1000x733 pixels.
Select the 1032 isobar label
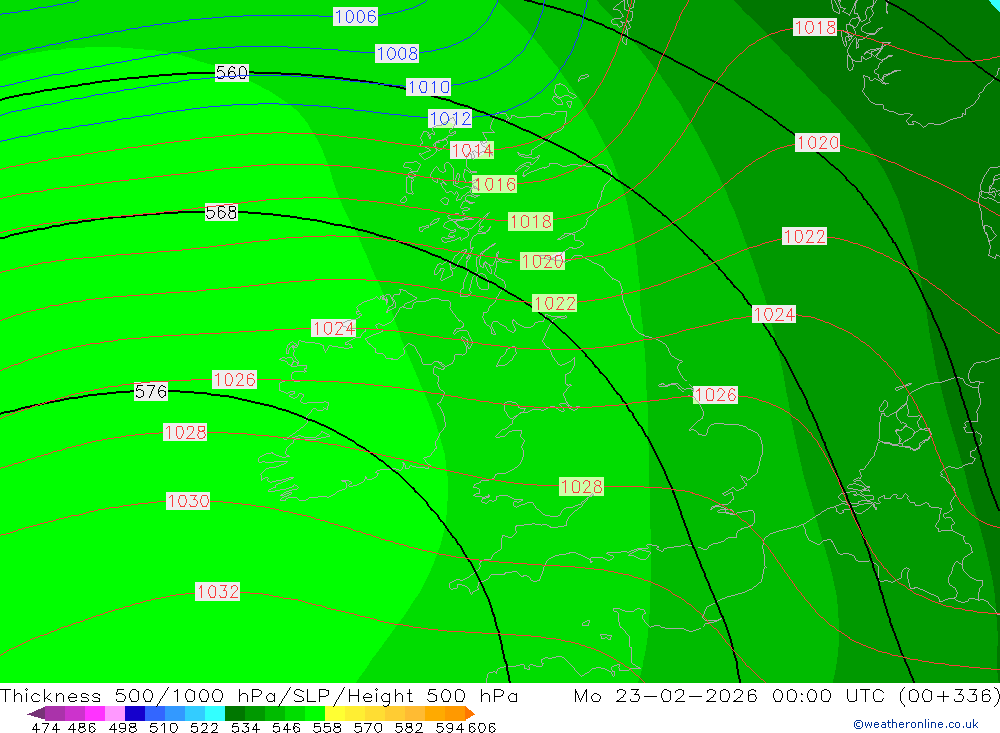pyautogui.click(x=217, y=591)
